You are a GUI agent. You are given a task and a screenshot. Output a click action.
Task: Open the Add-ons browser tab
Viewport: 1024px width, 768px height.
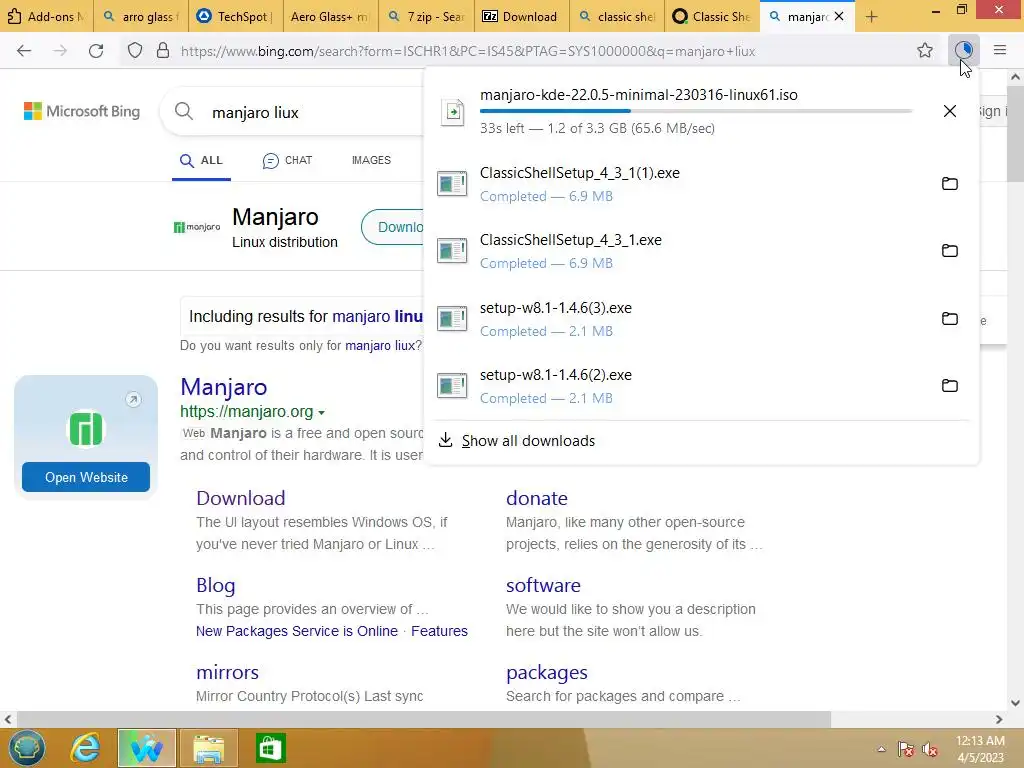(x=47, y=16)
